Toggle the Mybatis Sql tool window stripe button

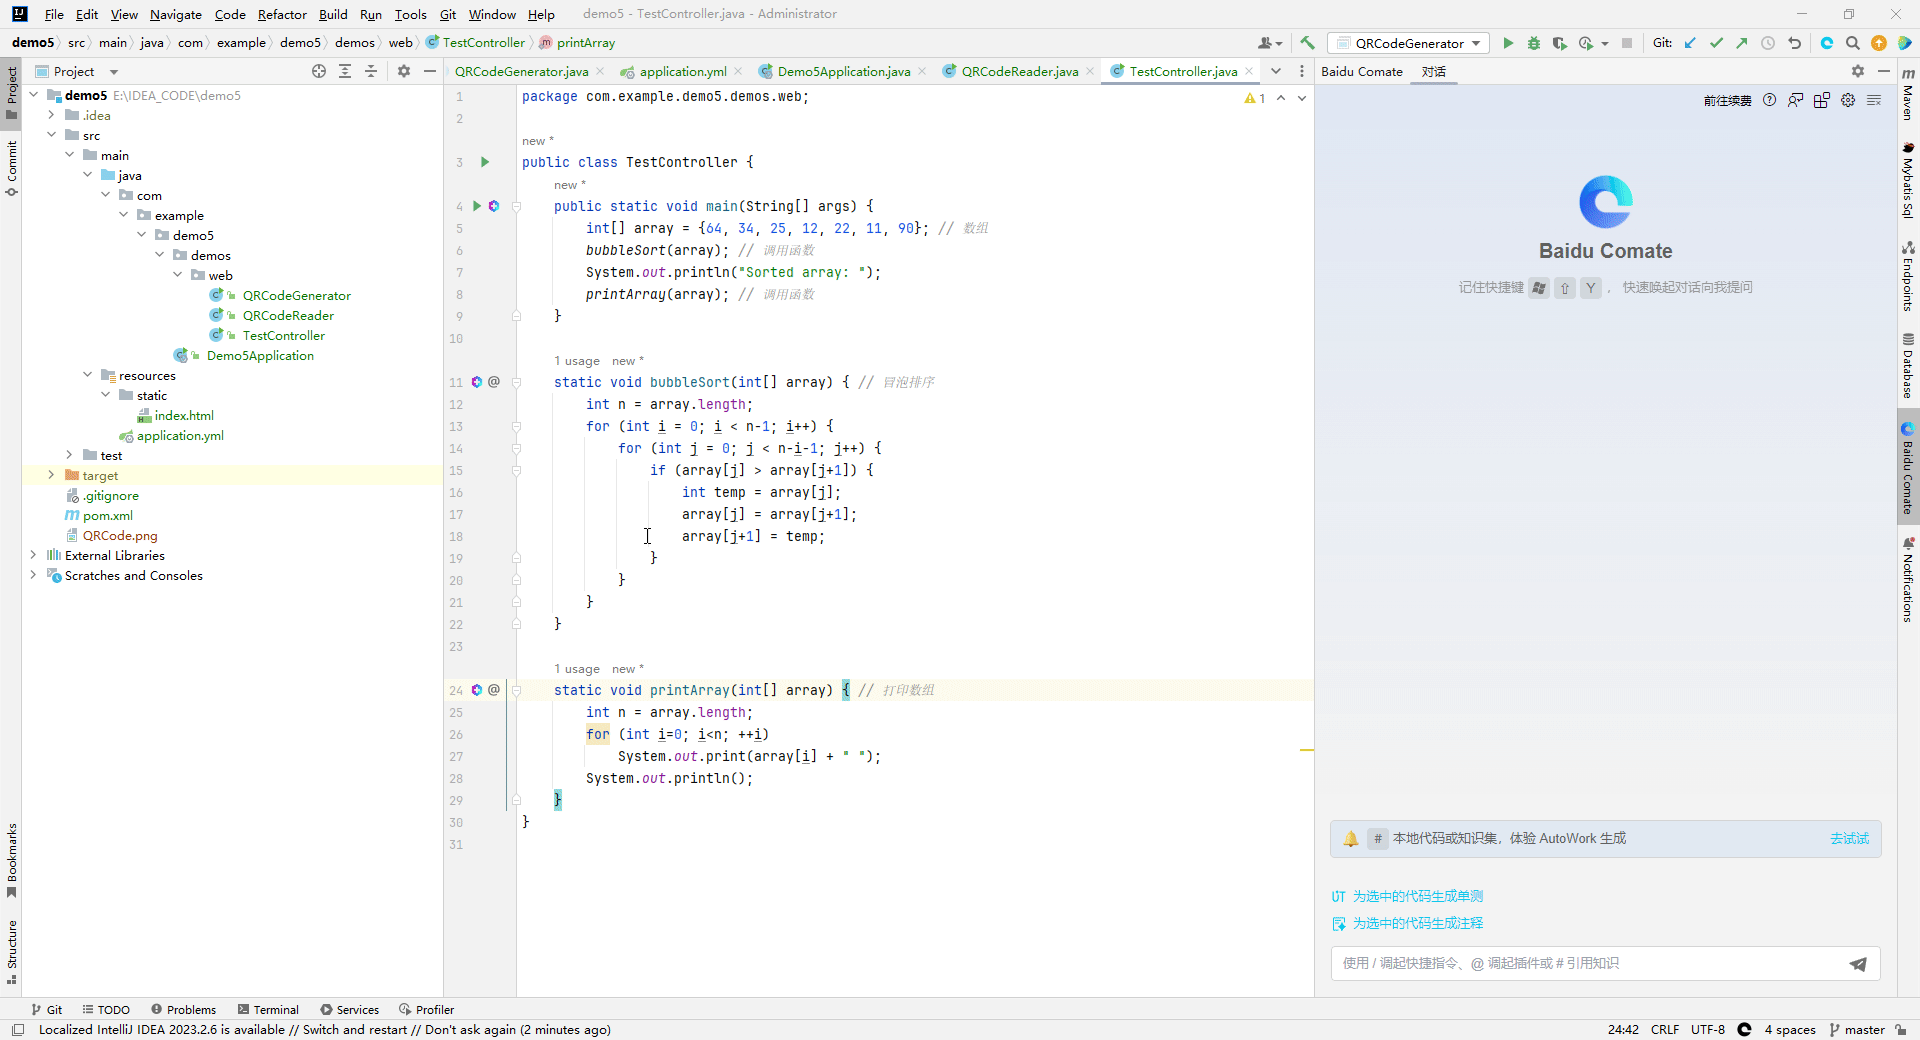pos(1908,181)
